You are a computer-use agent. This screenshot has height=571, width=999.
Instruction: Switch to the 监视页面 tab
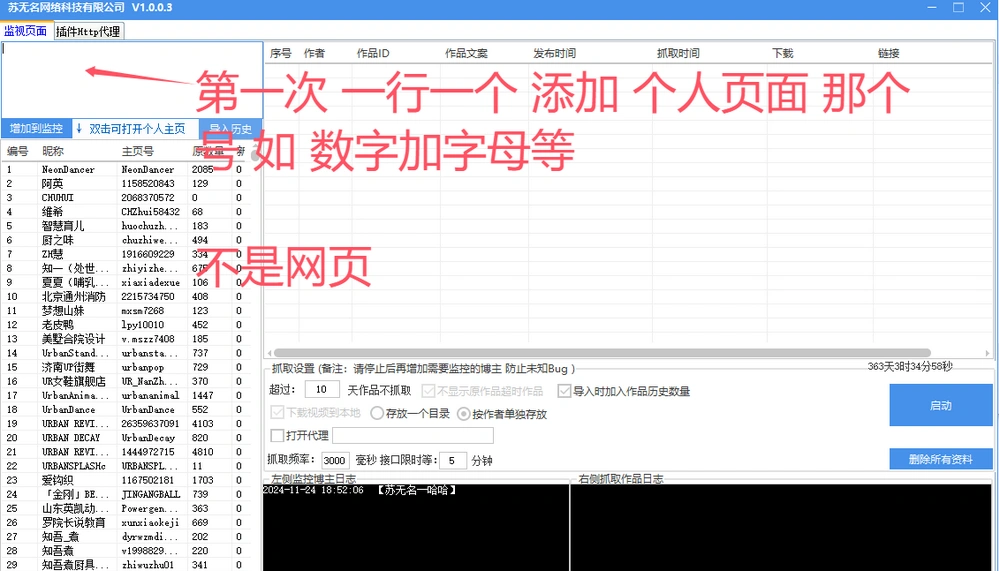tap(25, 31)
